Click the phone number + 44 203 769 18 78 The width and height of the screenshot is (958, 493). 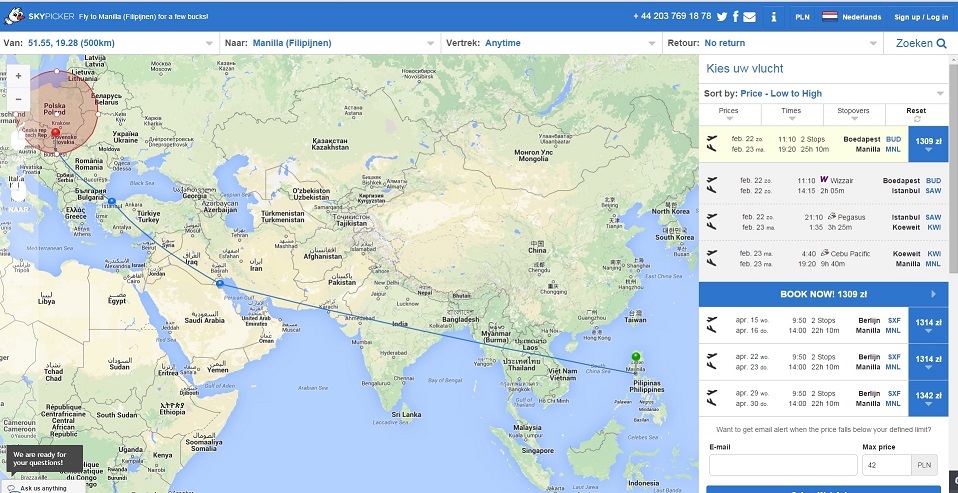pos(672,16)
